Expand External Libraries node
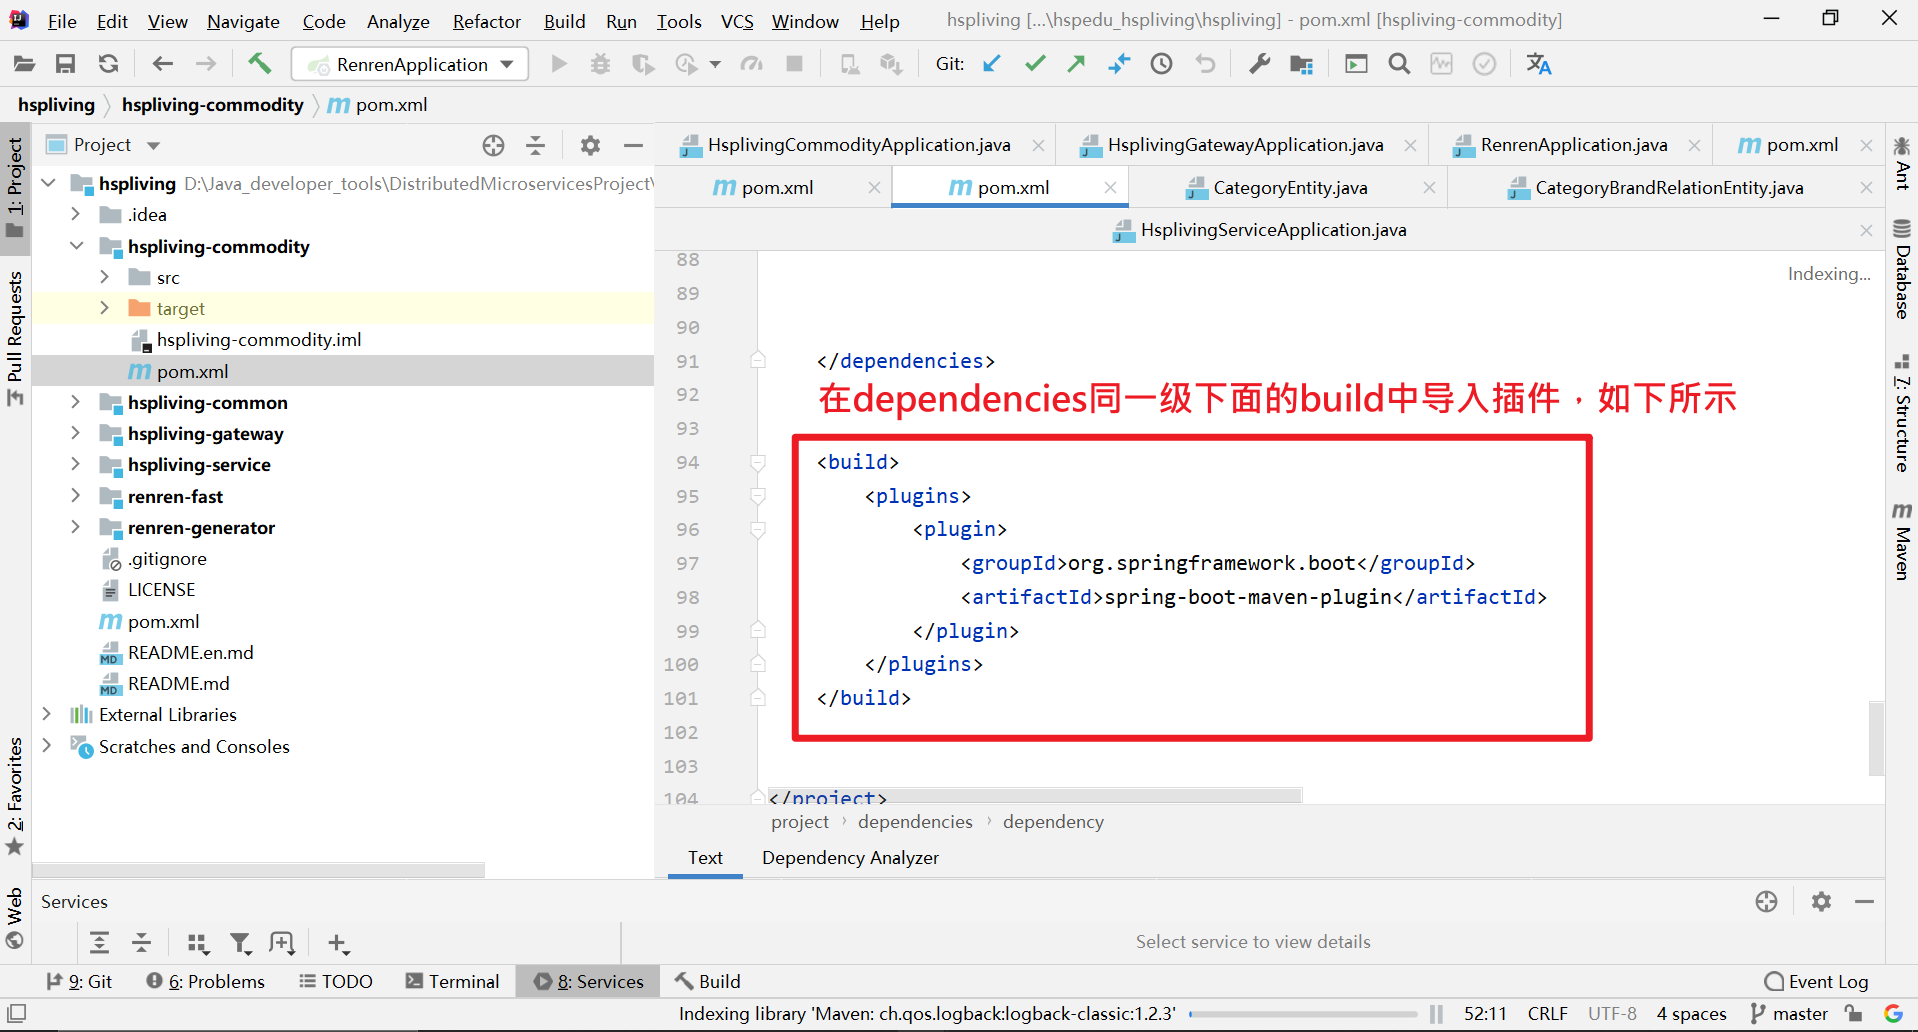 (46, 714)
